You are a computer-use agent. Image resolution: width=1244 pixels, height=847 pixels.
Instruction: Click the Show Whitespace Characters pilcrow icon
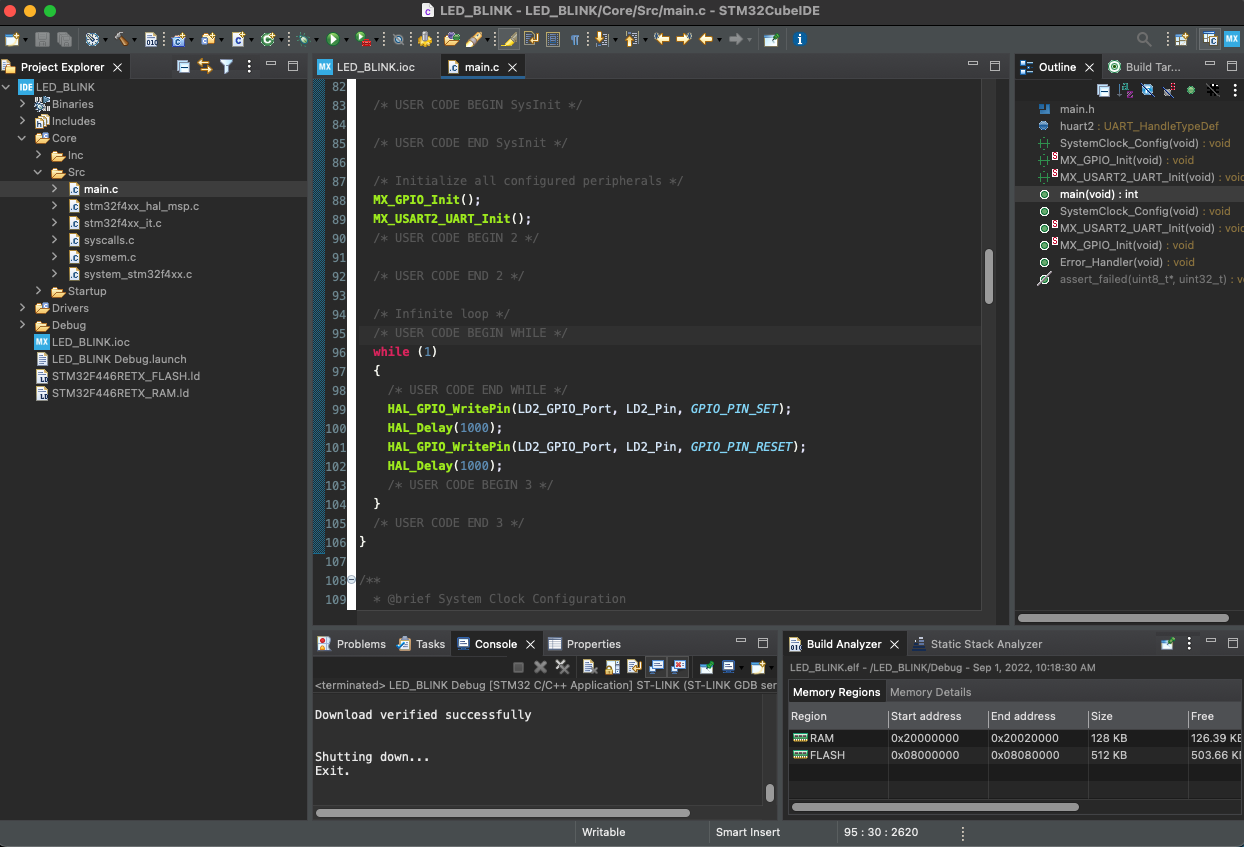pos(575,39)
